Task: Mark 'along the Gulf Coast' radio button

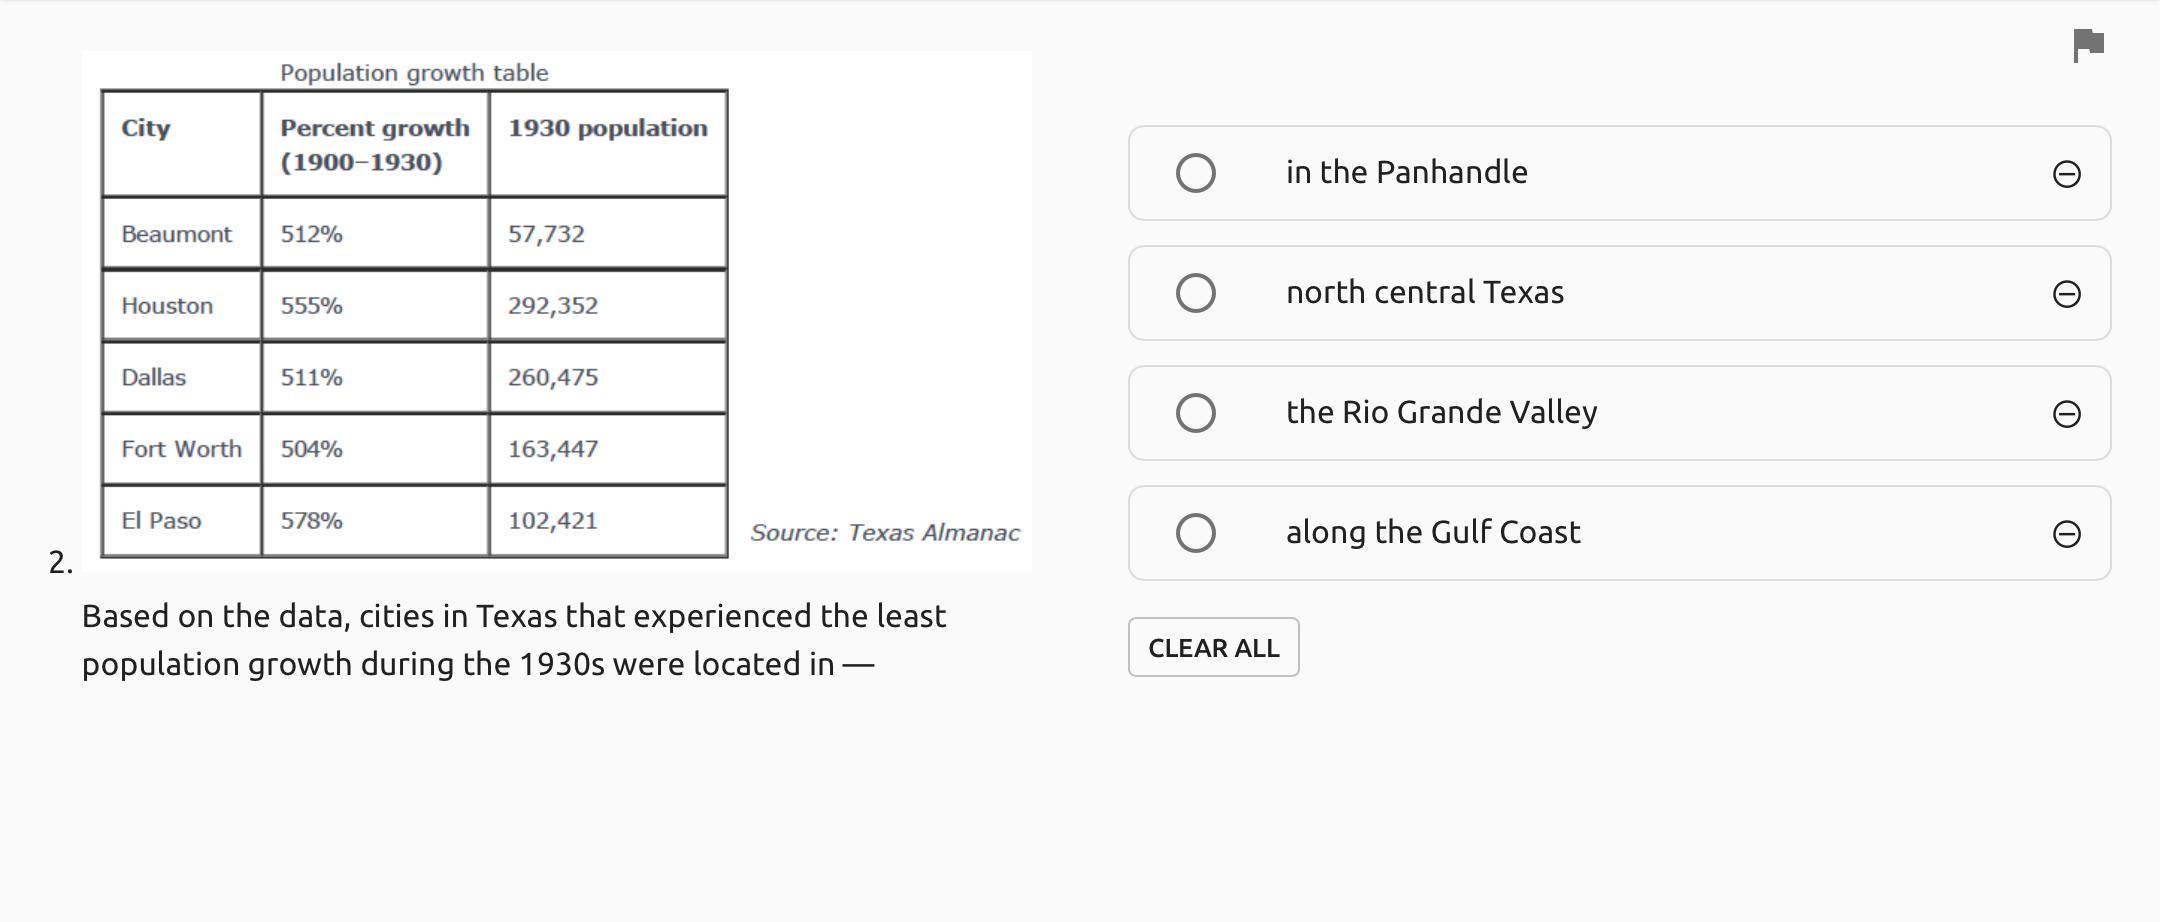Action: point(1195,533)
